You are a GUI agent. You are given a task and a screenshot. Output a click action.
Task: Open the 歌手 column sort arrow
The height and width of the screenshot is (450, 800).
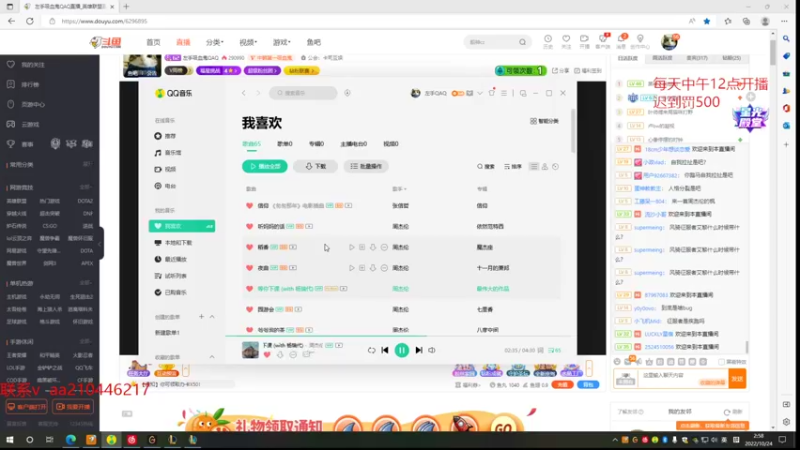coord(406,189)
